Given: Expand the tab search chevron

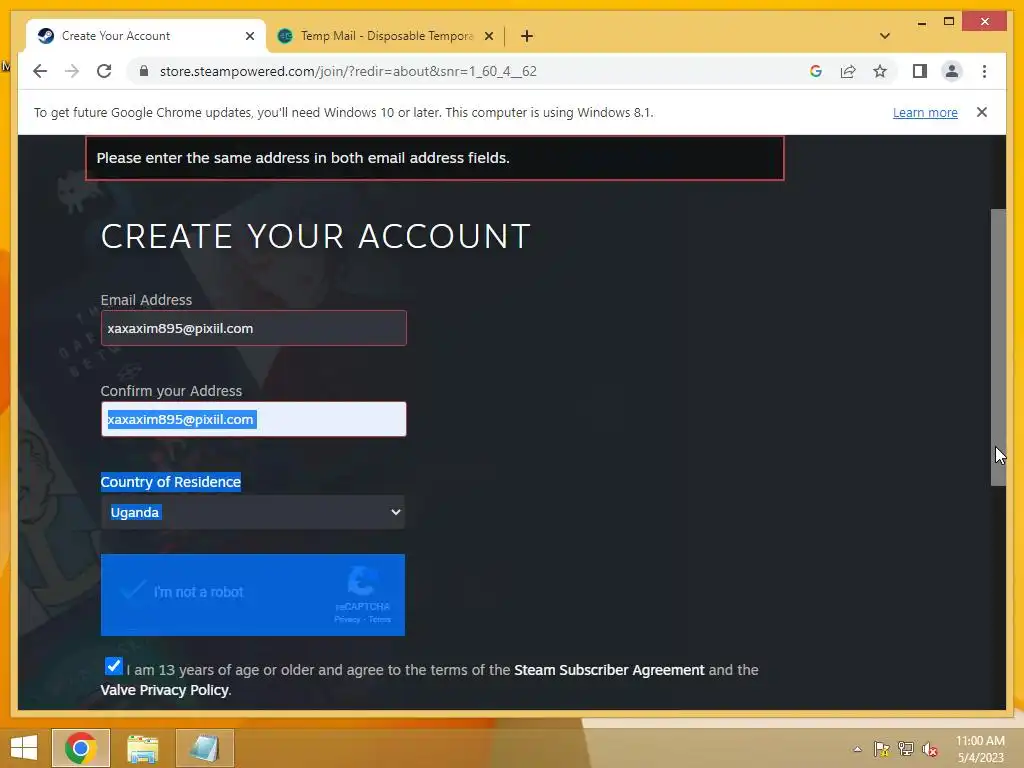Looking at the screenshot, I should 884,36.
